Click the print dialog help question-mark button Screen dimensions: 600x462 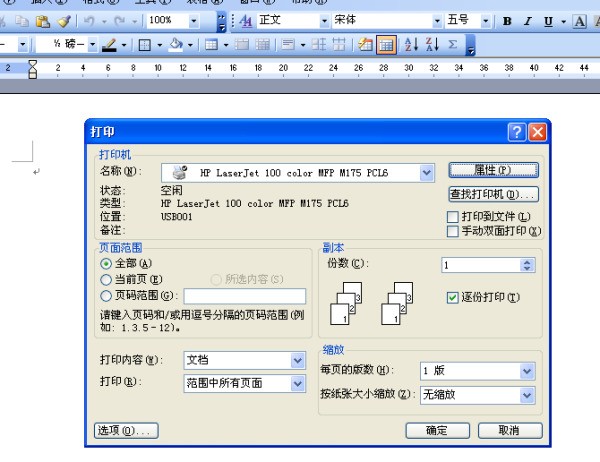pos(516,132)
